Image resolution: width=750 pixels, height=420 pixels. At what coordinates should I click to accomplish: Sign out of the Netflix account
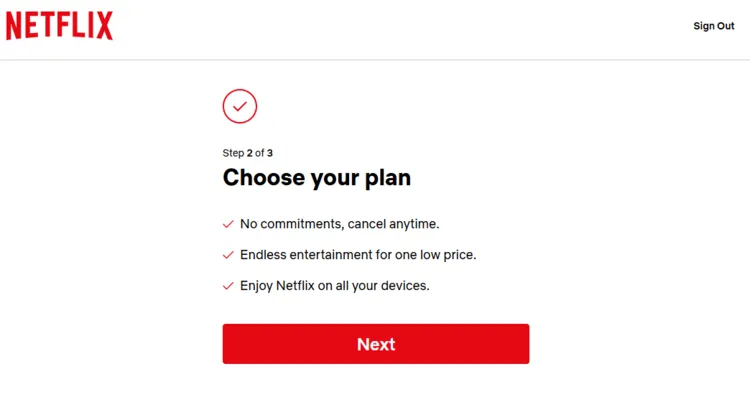click(x=713, y=26)
